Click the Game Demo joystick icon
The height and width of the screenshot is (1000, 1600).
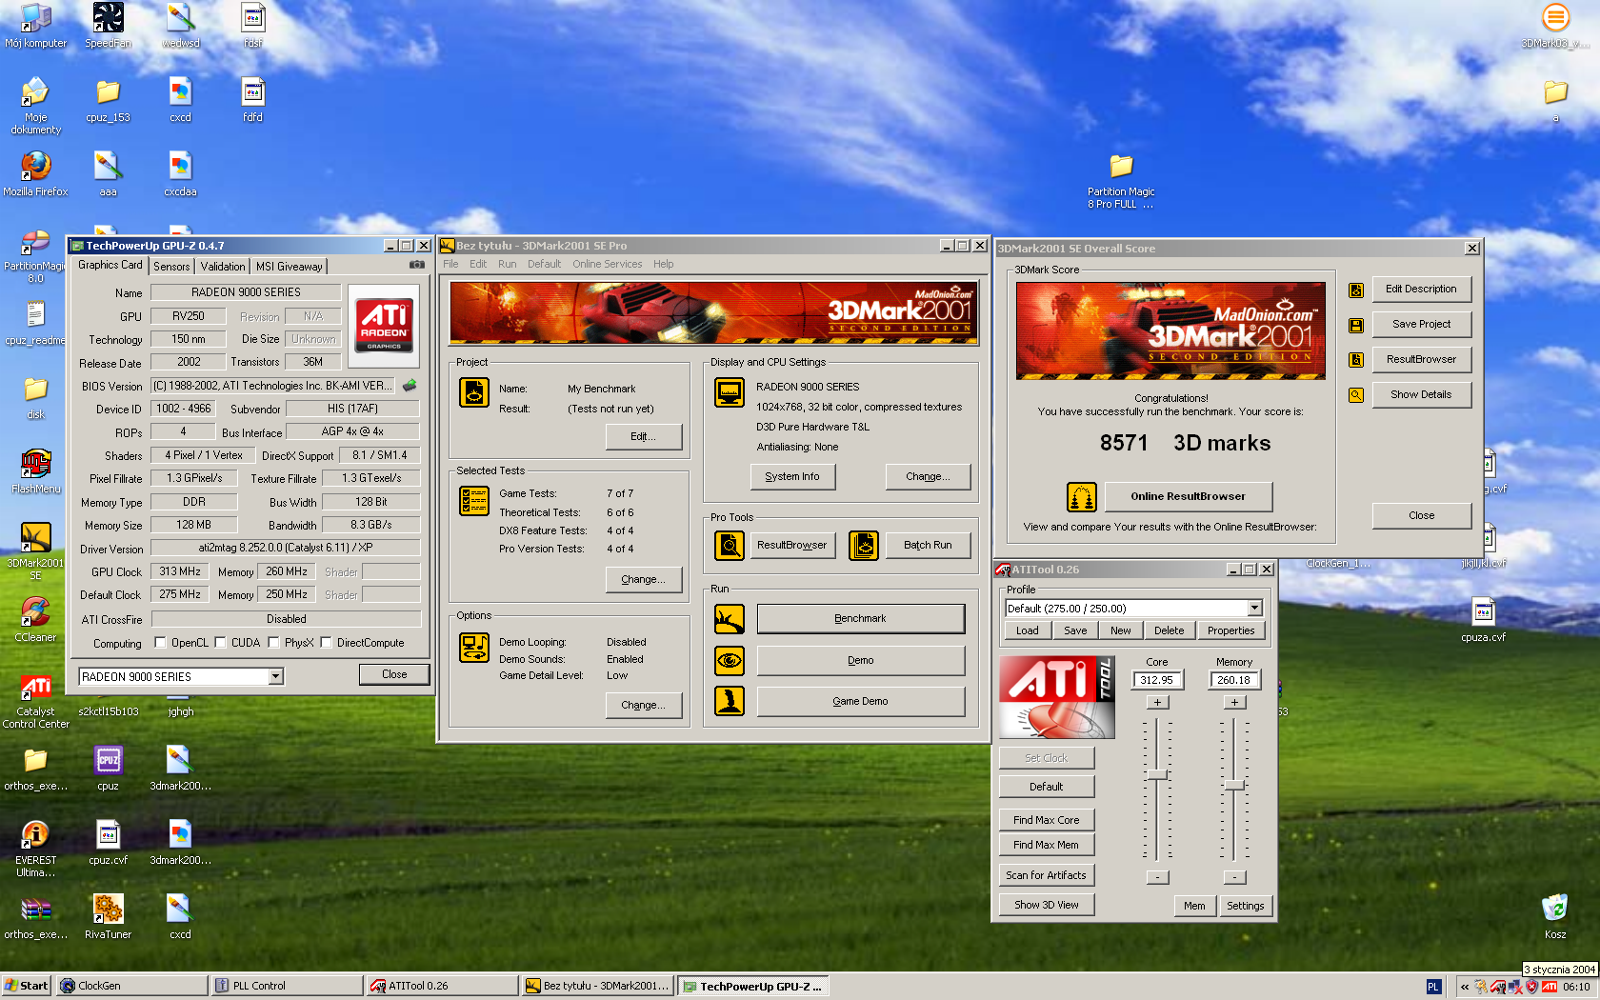729,701
